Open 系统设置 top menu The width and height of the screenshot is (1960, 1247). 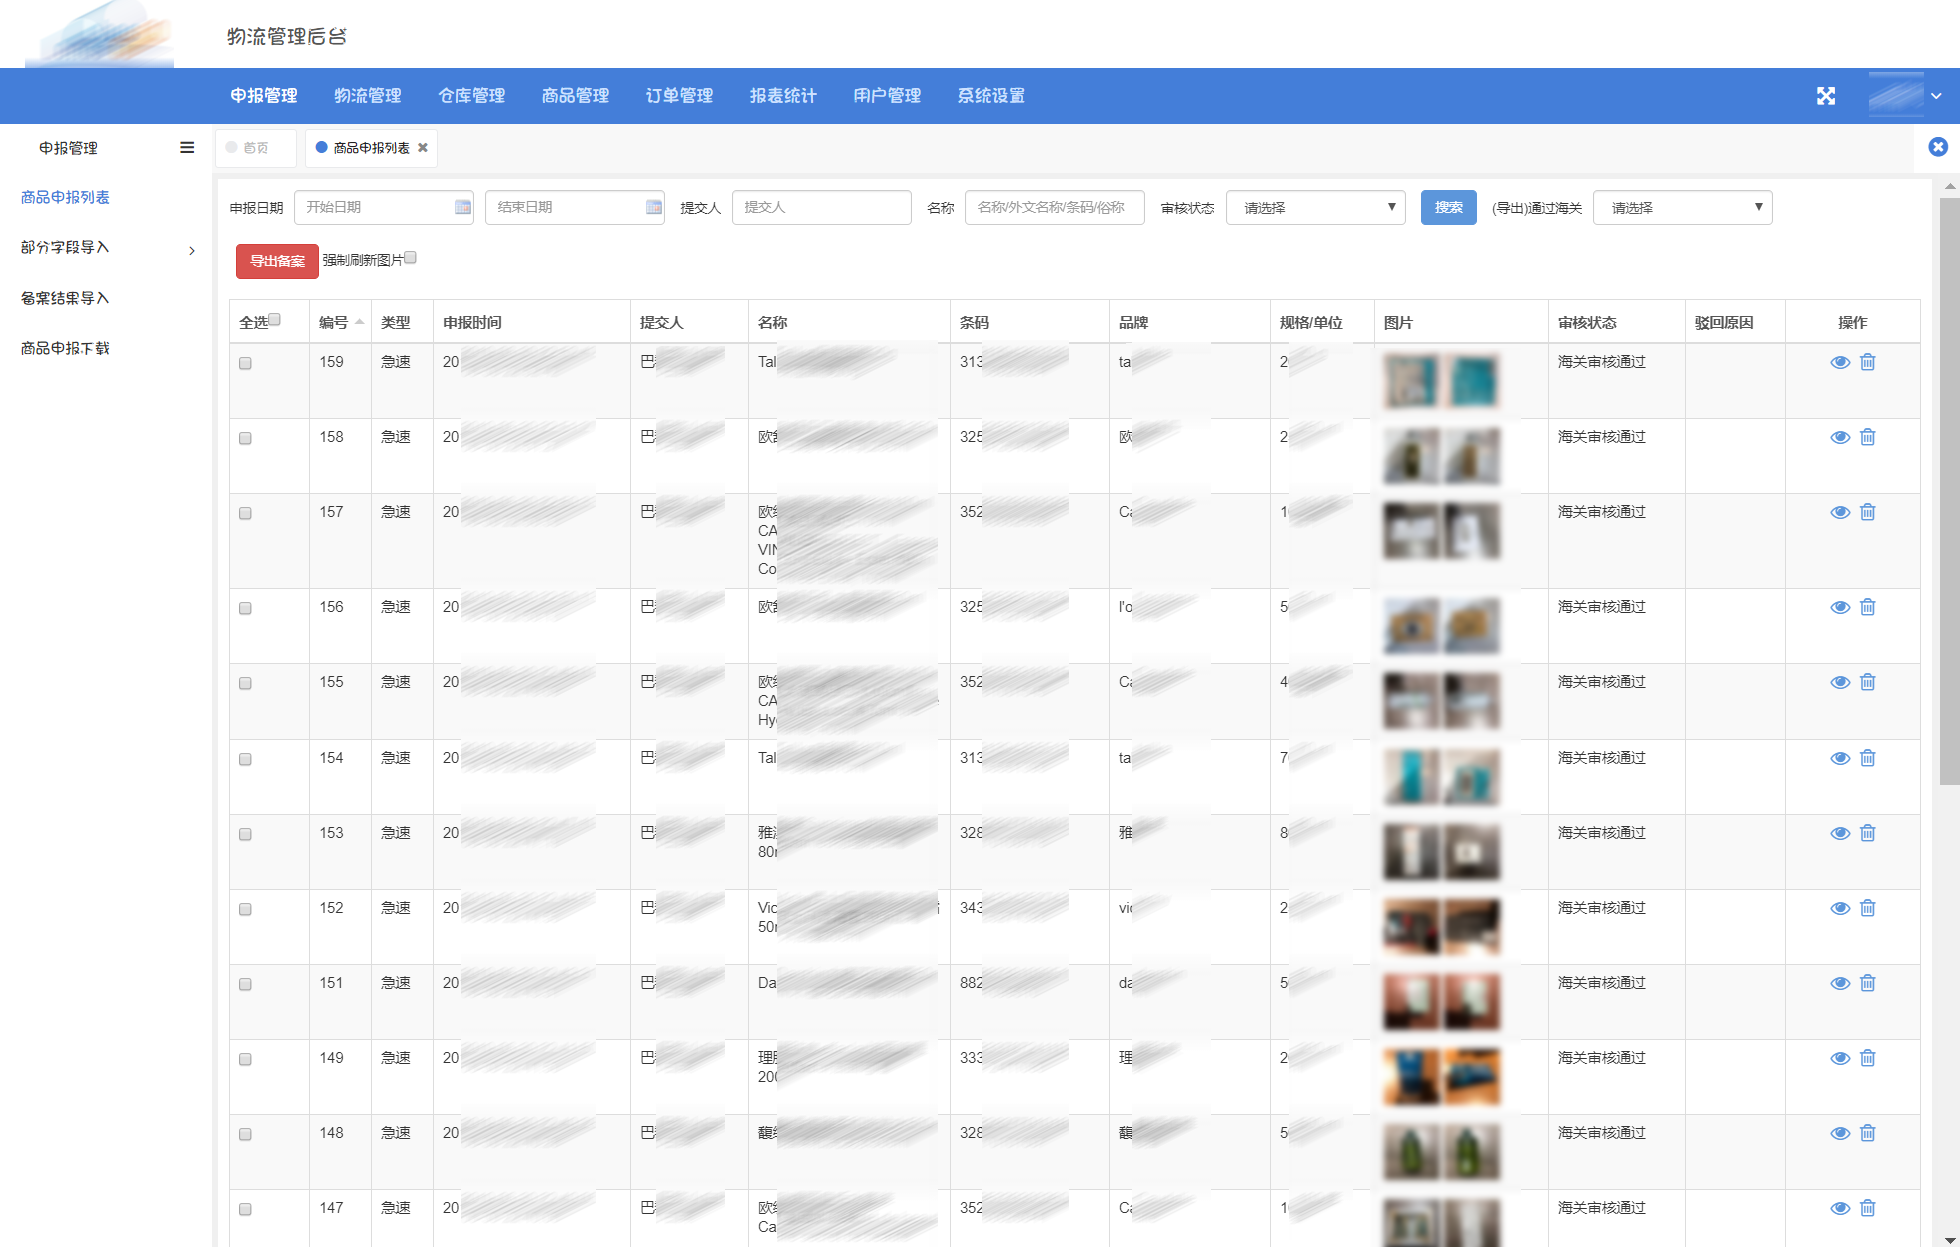pyautogui.click(x=991, y=96)
